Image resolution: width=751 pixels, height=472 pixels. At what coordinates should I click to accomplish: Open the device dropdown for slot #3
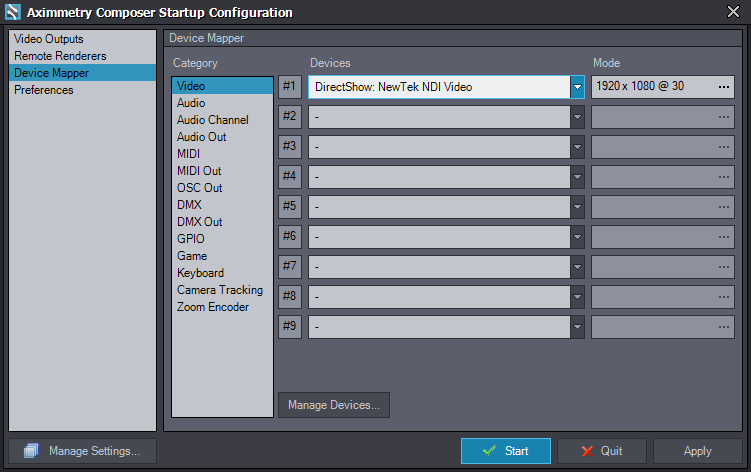577,147
